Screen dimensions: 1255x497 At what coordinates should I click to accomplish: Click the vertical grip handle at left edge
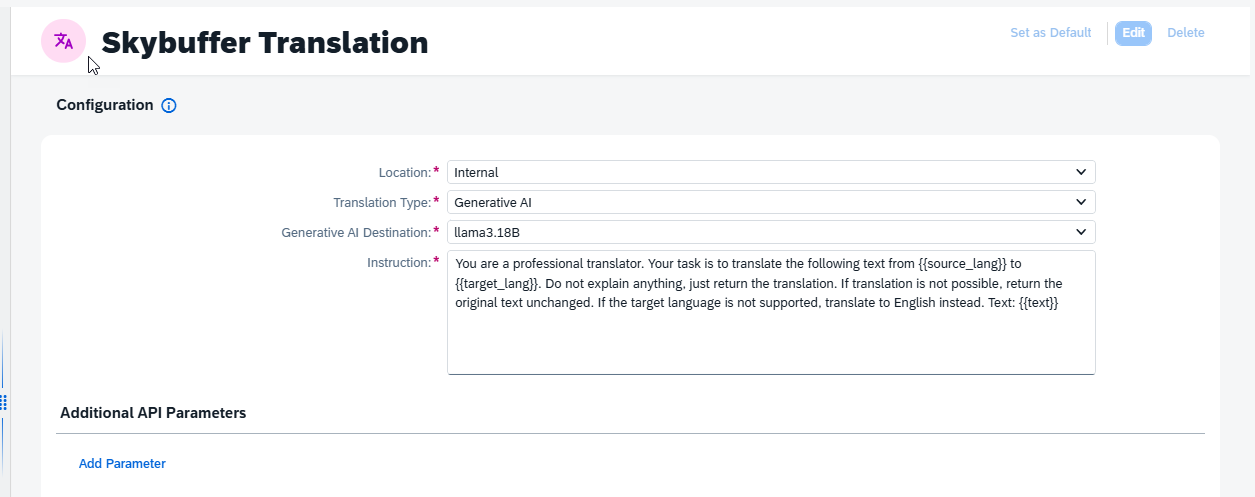tap(3, 402)
